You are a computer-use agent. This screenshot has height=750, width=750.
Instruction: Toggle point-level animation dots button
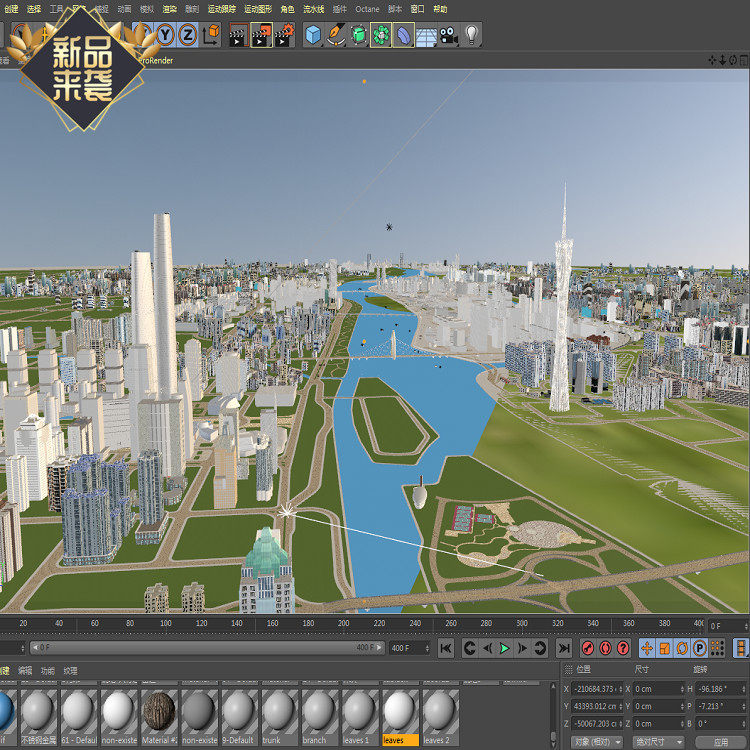point(717,649)
